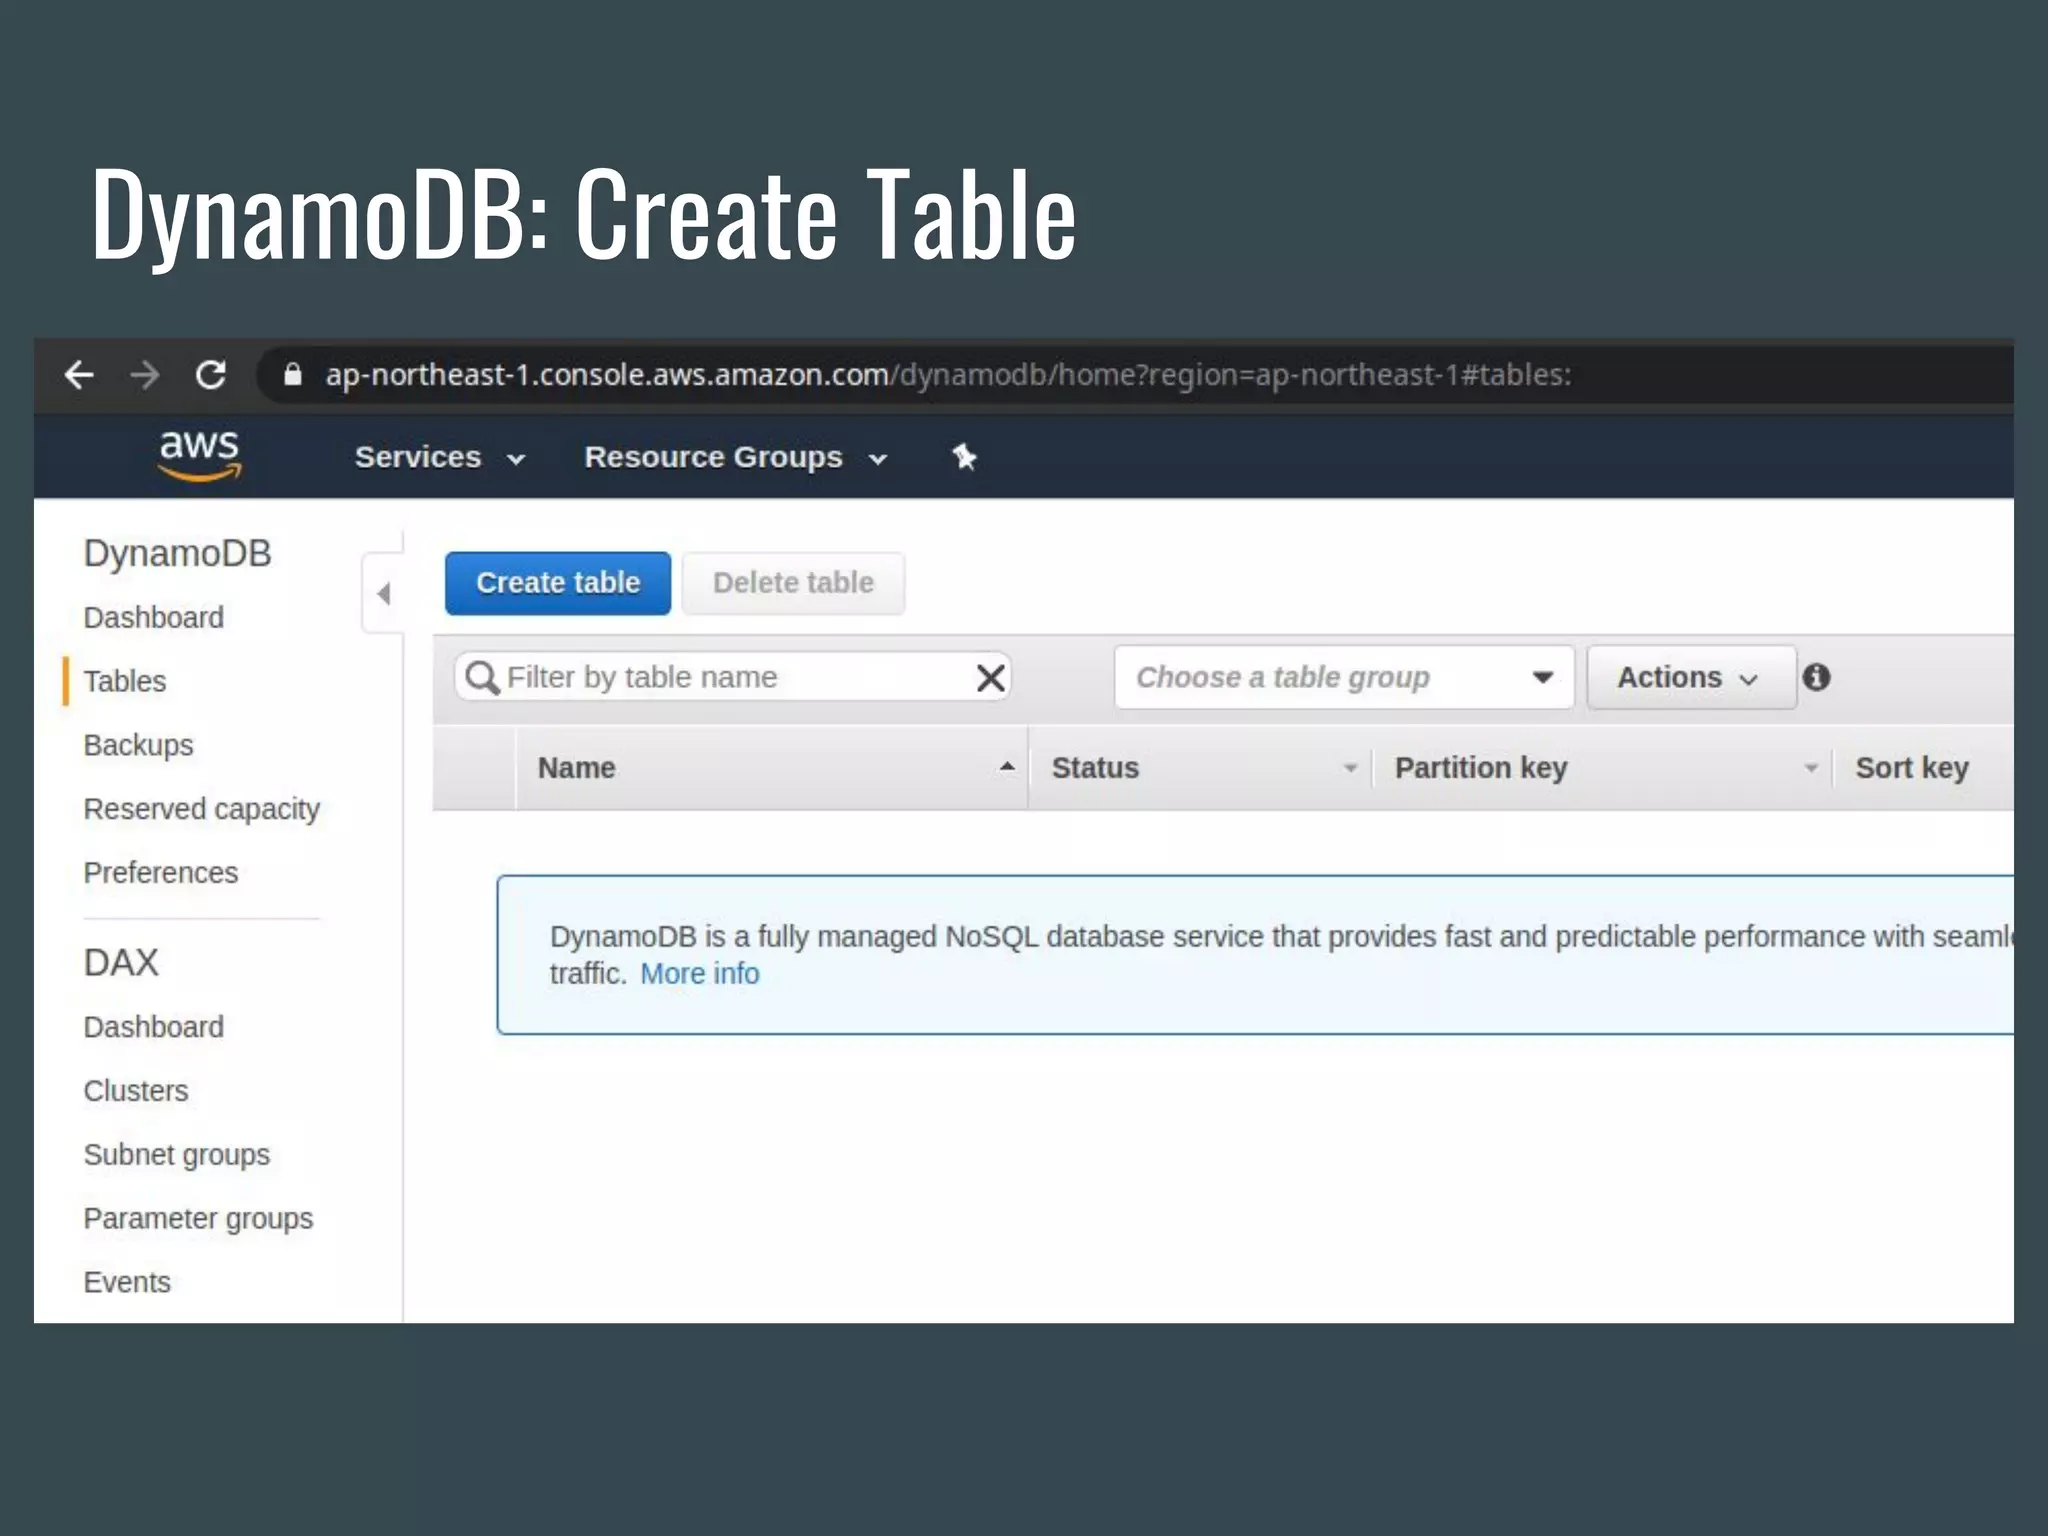Click the browser back arrow
The image size is (2048, 1536).
(x=78, y=375)
